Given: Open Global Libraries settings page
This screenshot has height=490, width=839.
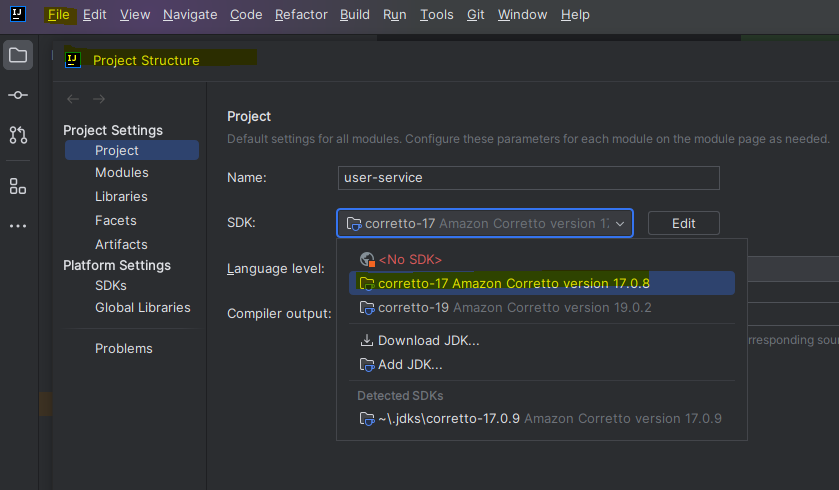Looking at the screenshot, I should (142, 308).
